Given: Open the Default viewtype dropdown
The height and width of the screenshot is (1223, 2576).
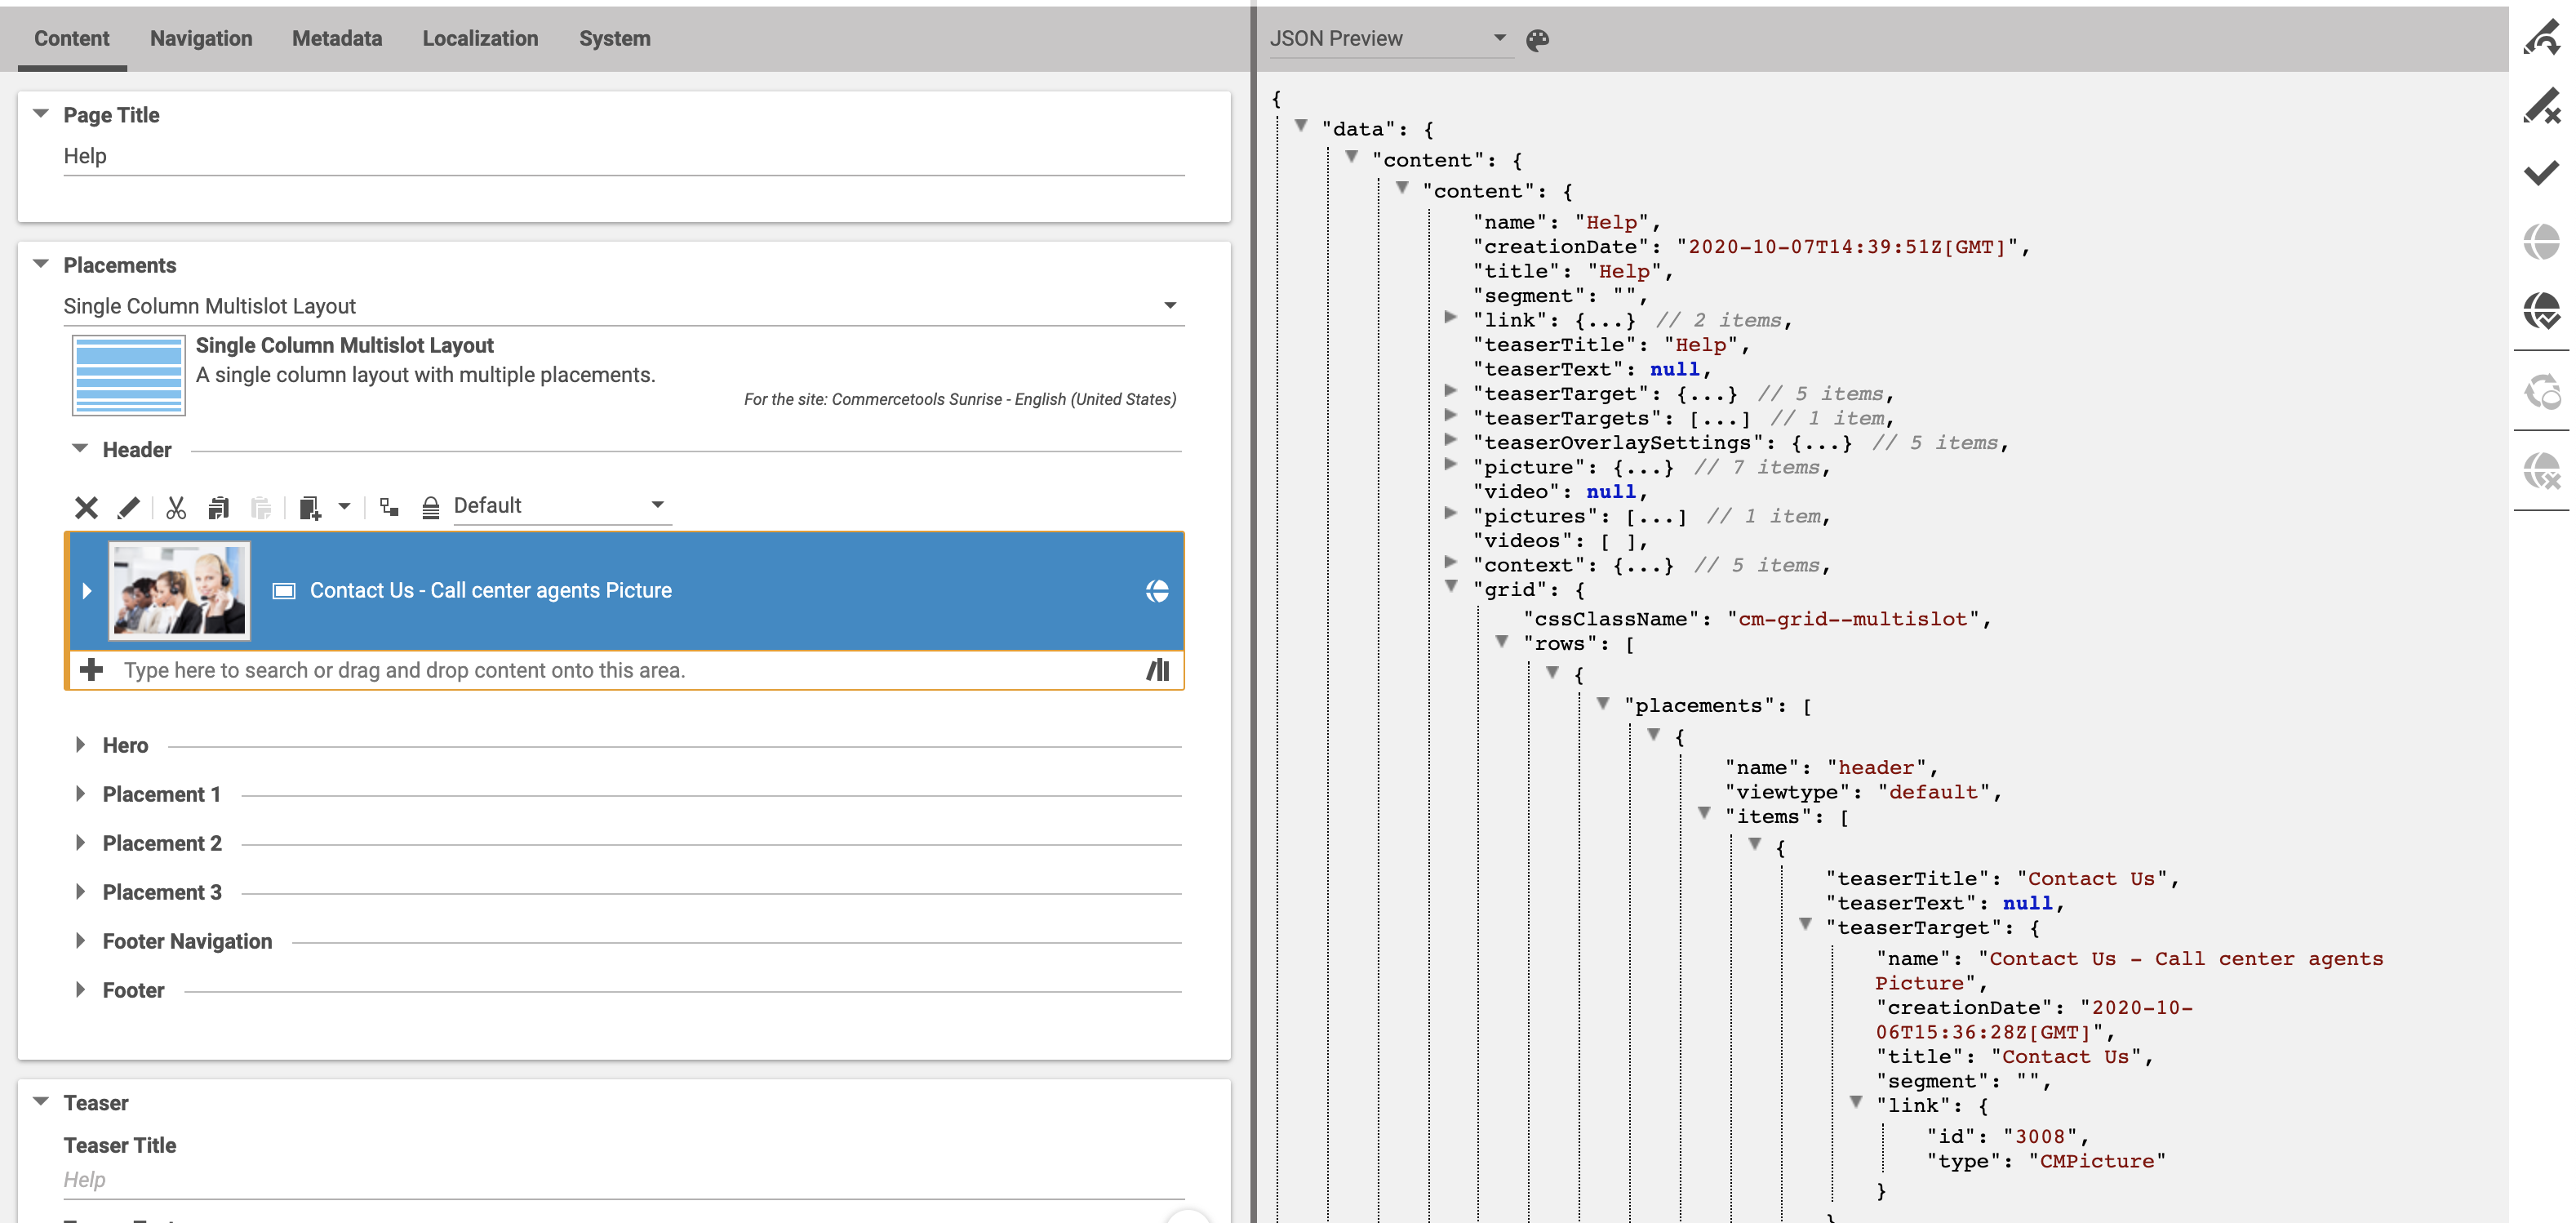Looking at the screenshot, I should click(657, 505).
